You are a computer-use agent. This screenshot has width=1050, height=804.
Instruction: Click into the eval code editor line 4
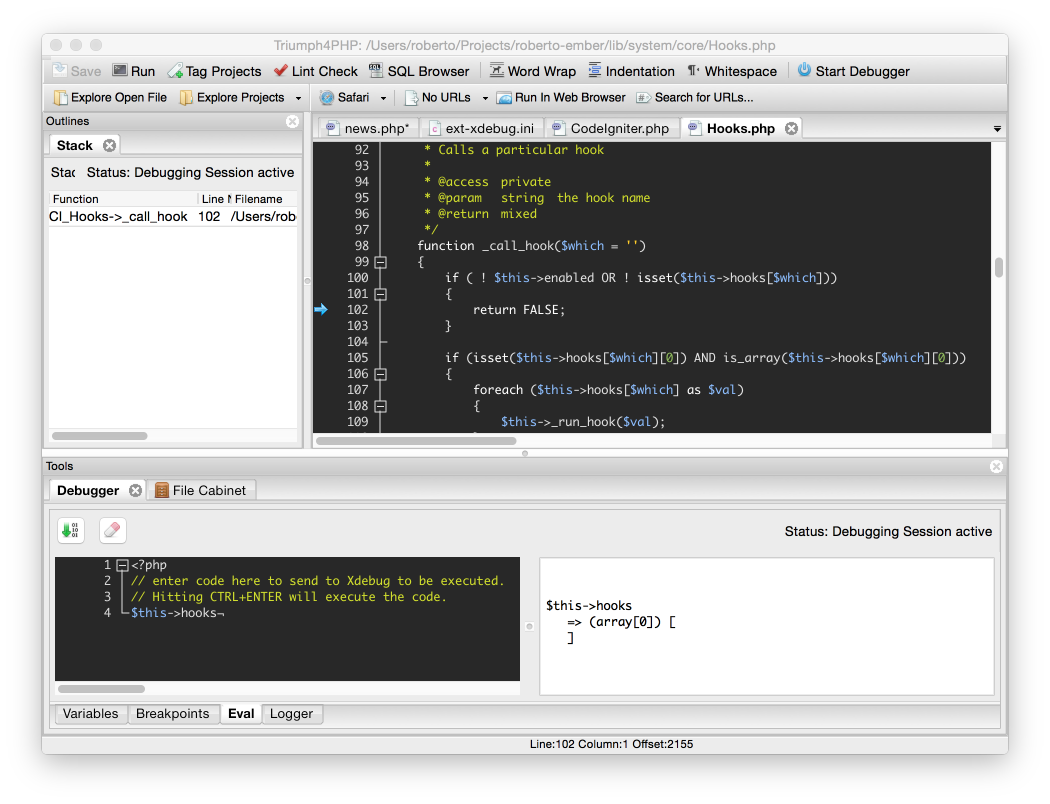[x=177, y=613]
